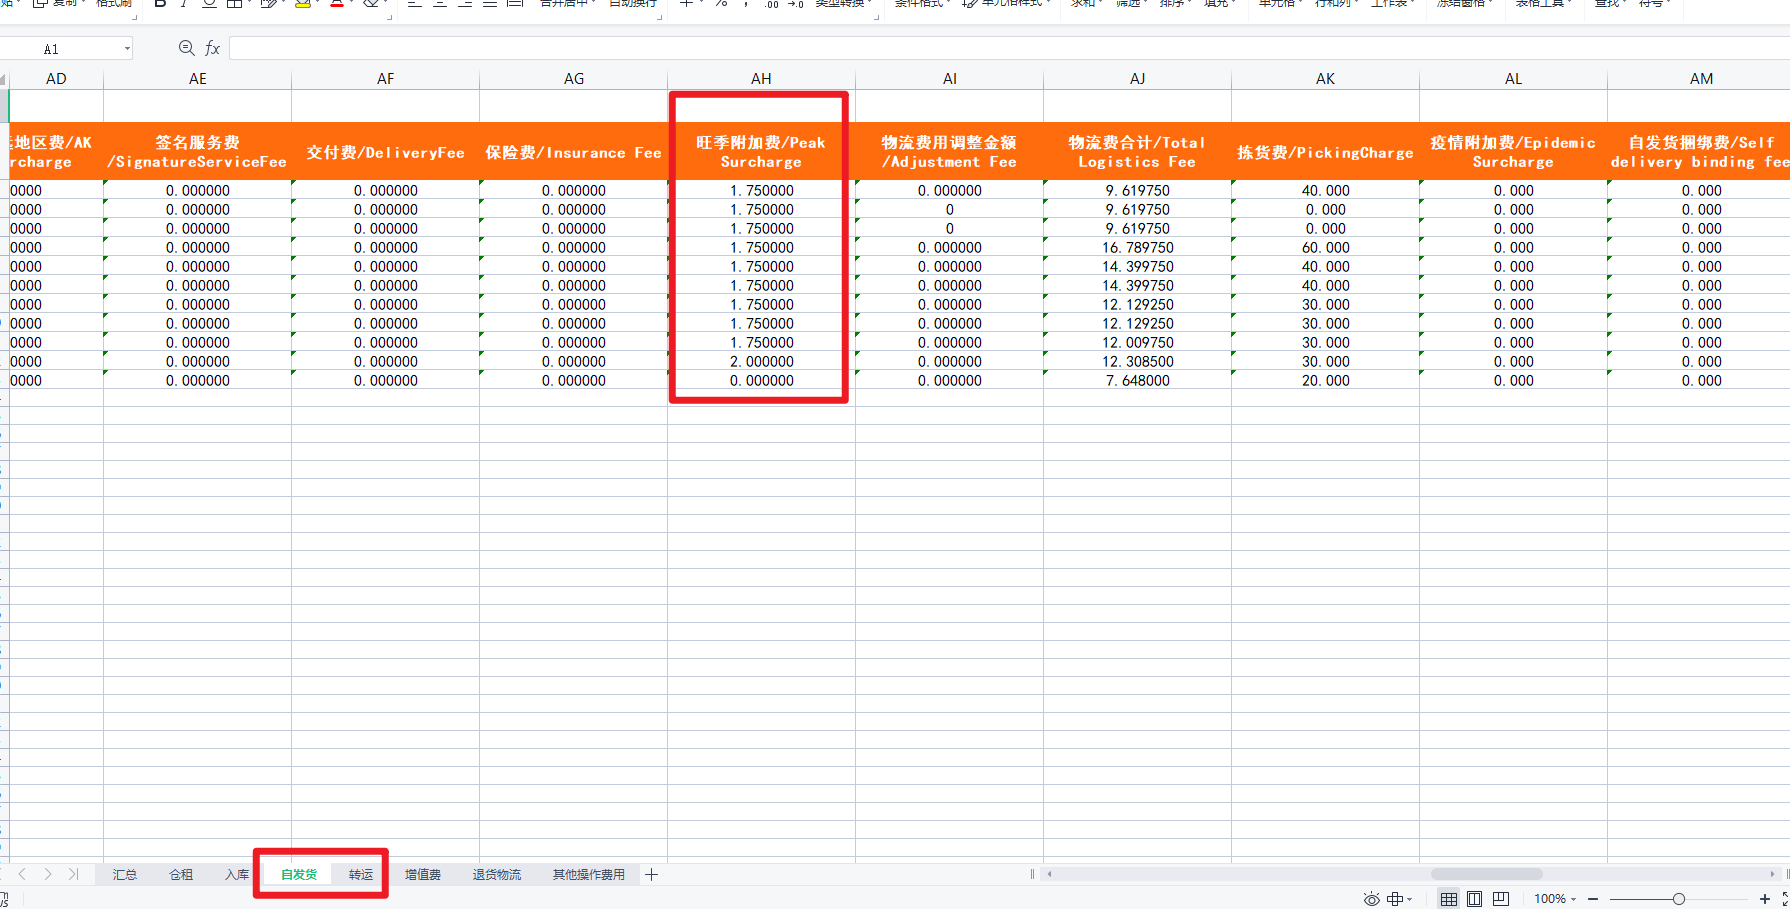Select PickingCharge cell showing 60.000

click(1326, 248)
